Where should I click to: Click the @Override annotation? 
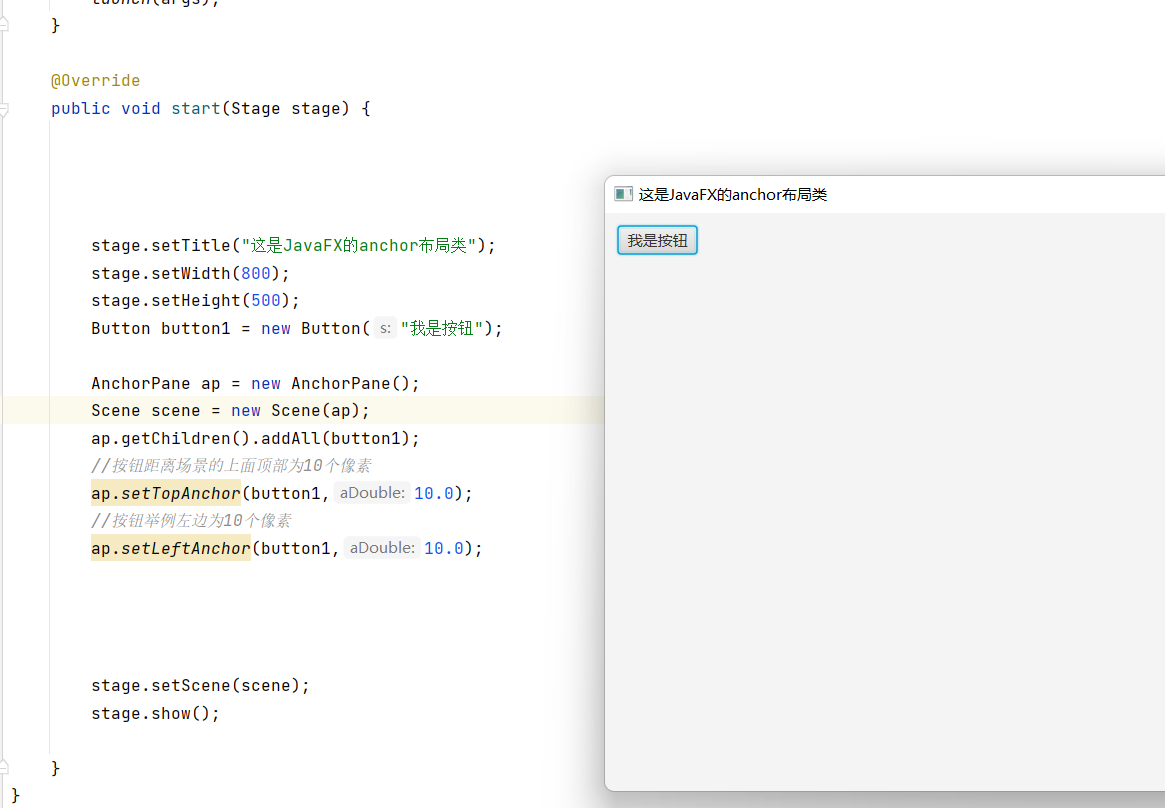(x=95, y=80)
